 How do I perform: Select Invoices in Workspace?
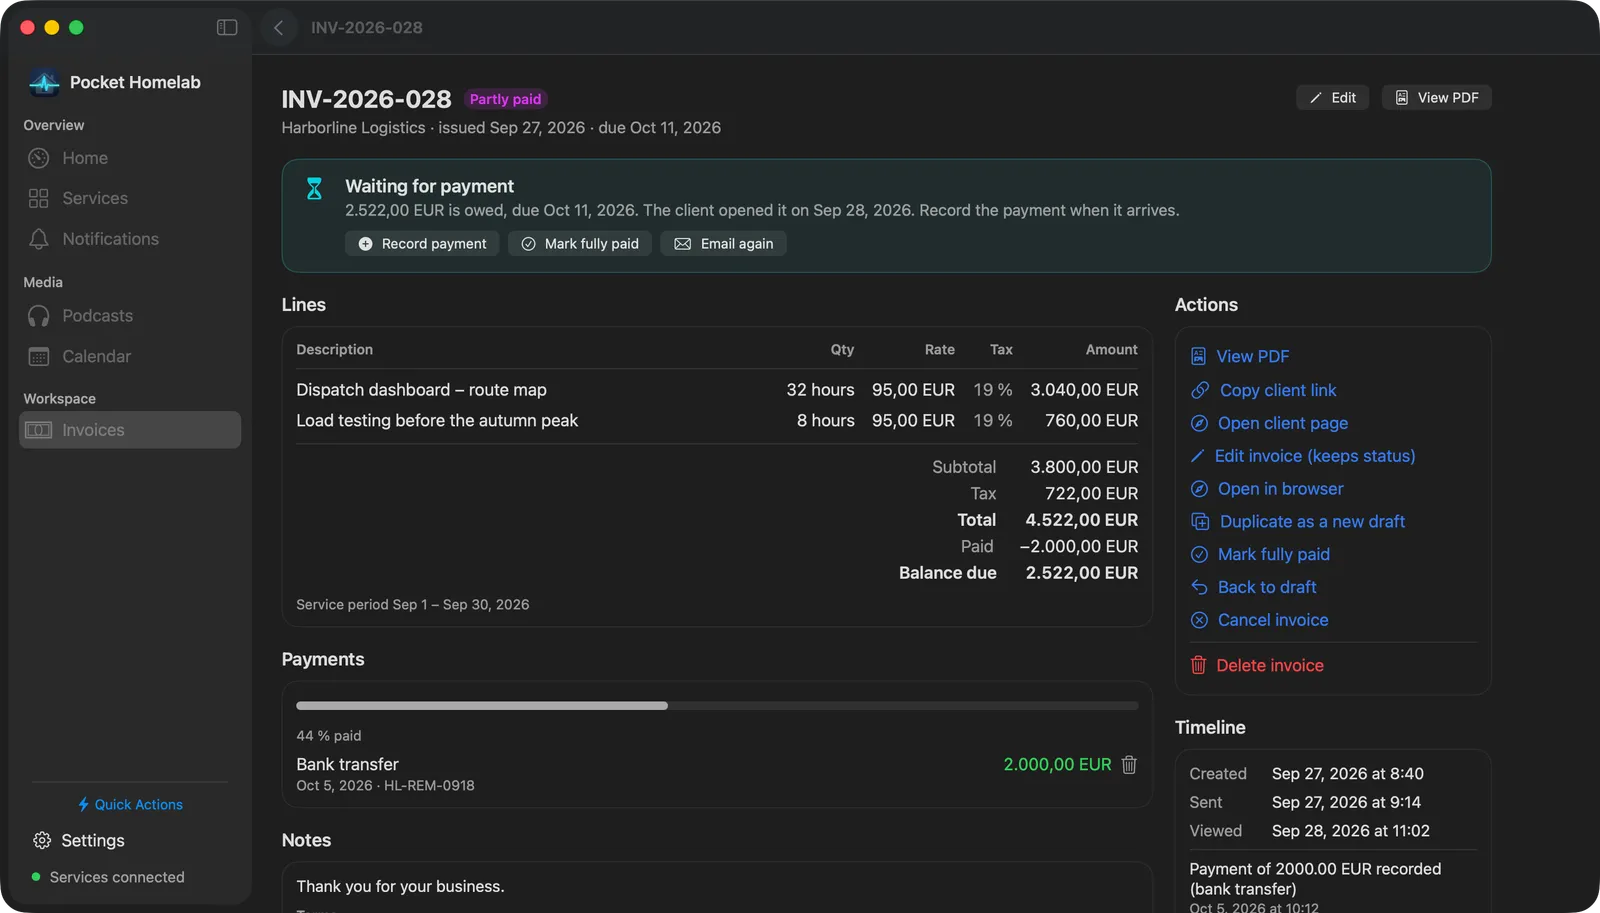[130, 430]
